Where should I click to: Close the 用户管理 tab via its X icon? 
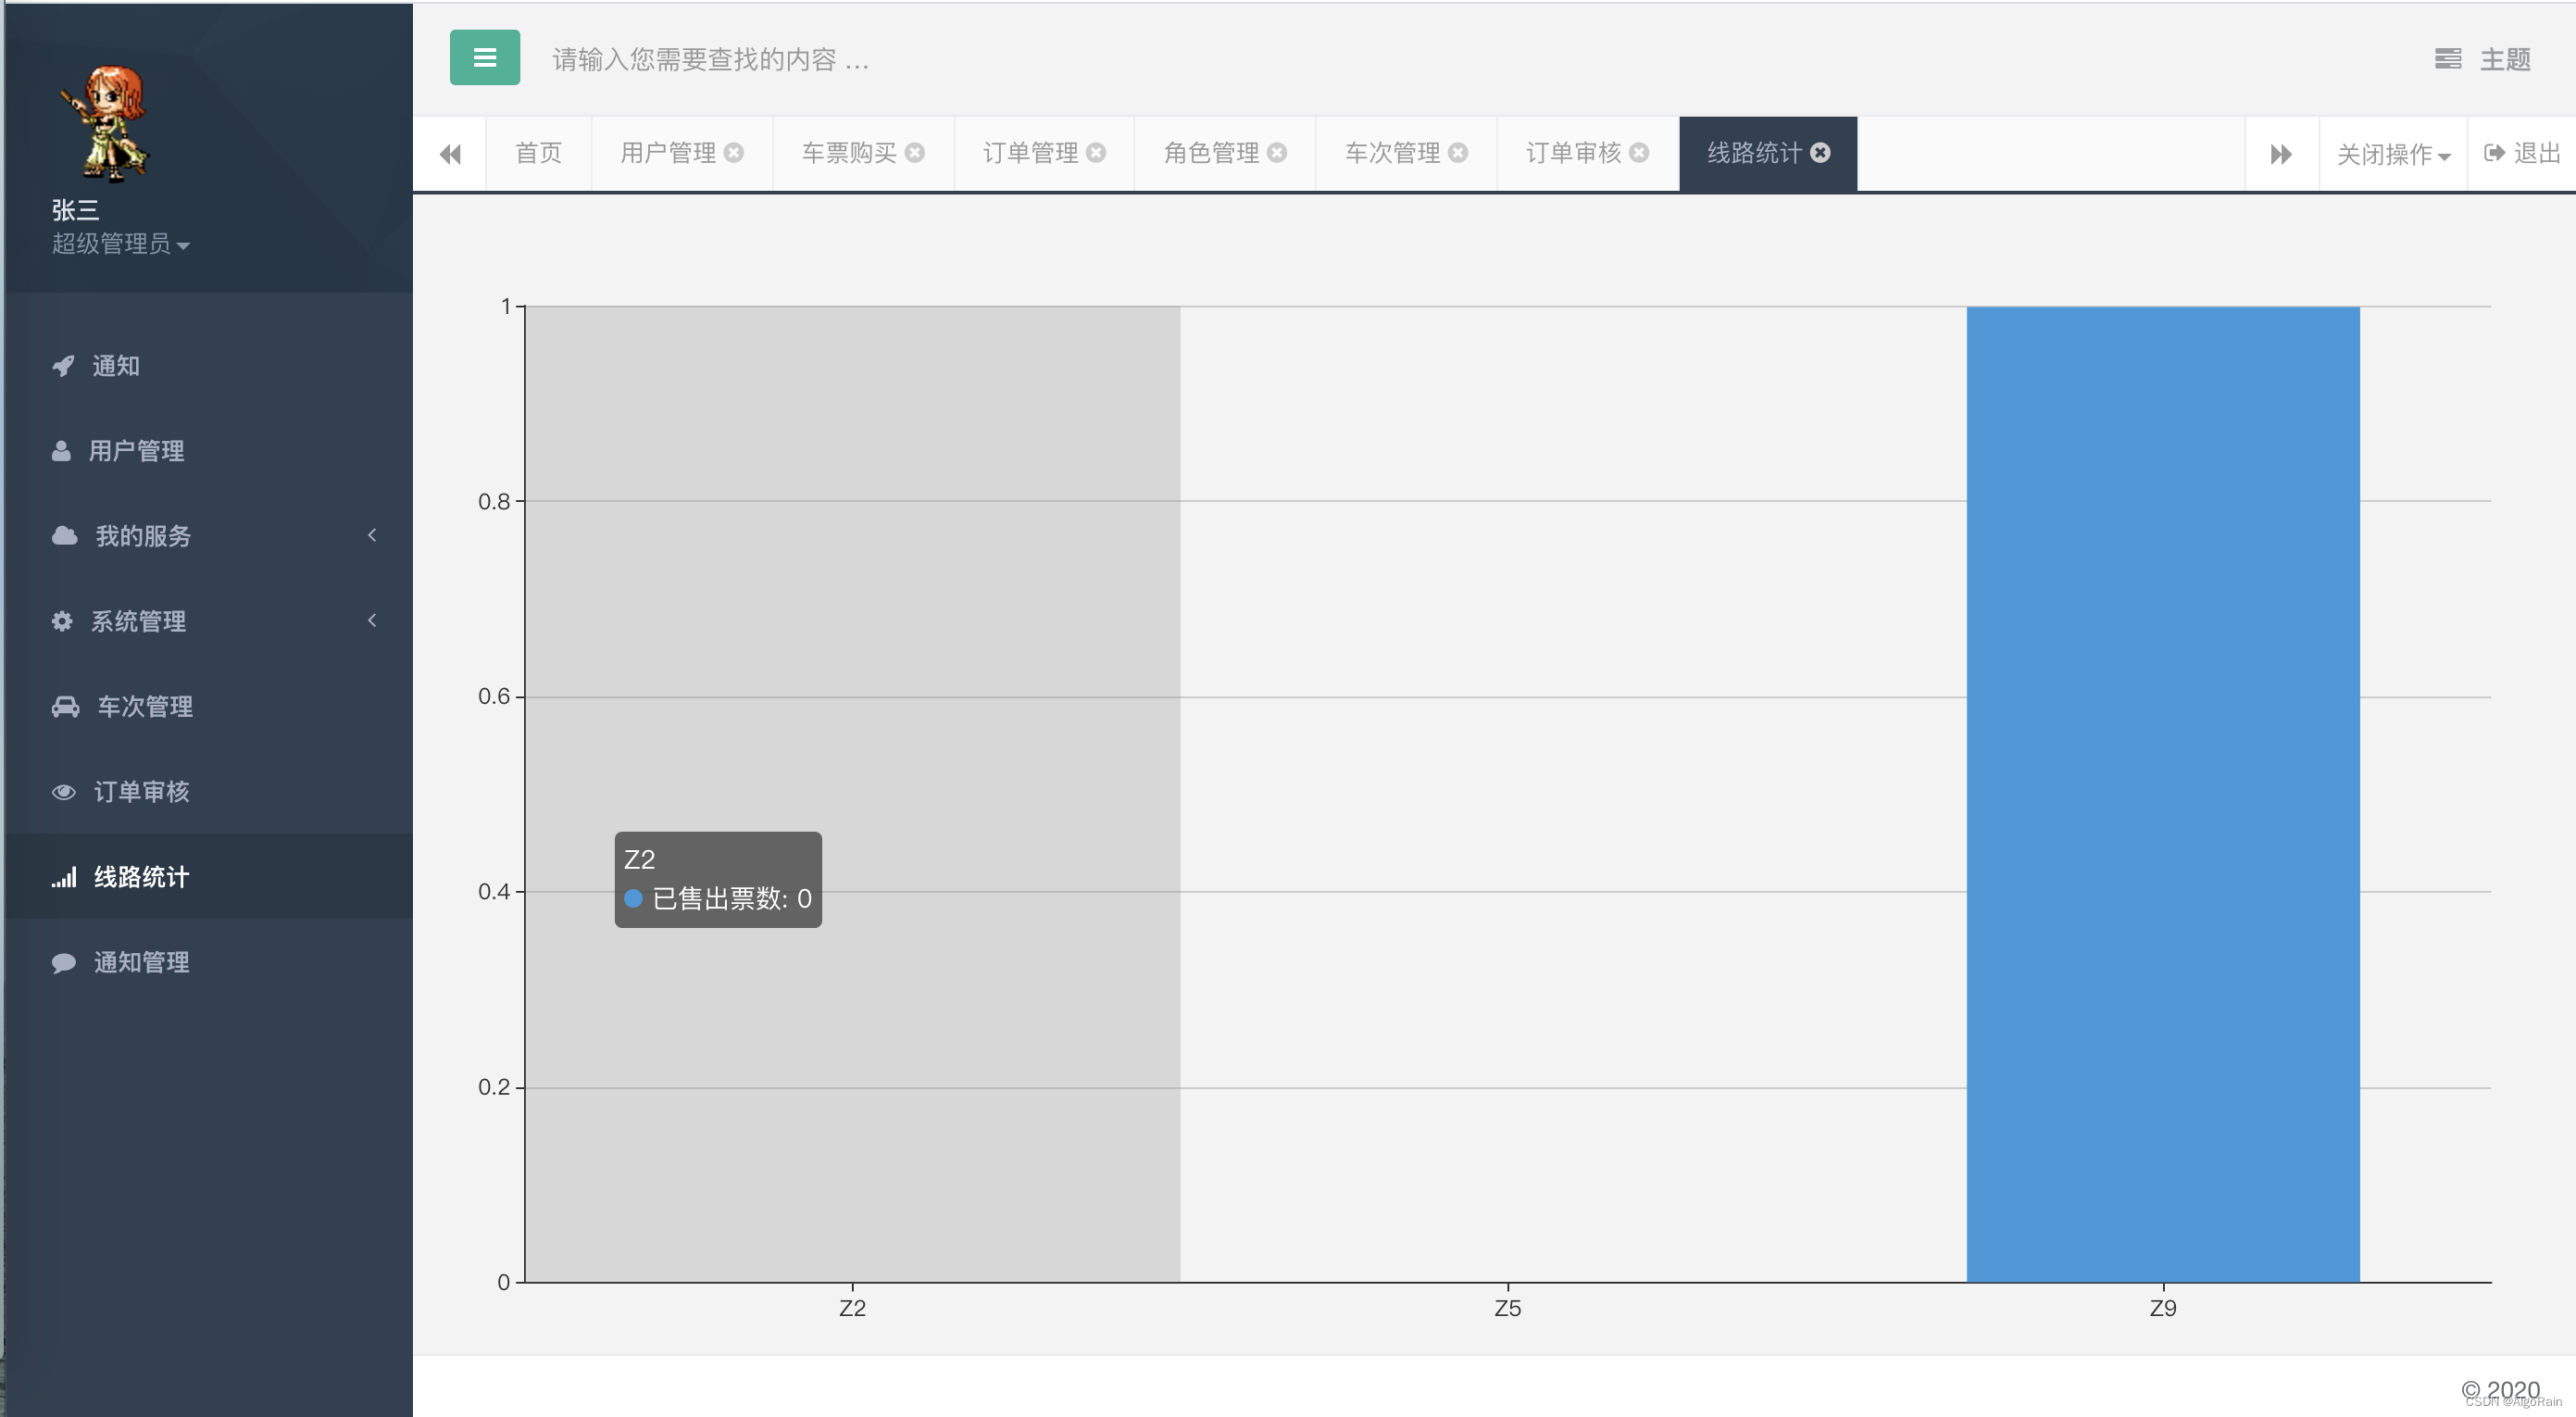tap(734, 152)
